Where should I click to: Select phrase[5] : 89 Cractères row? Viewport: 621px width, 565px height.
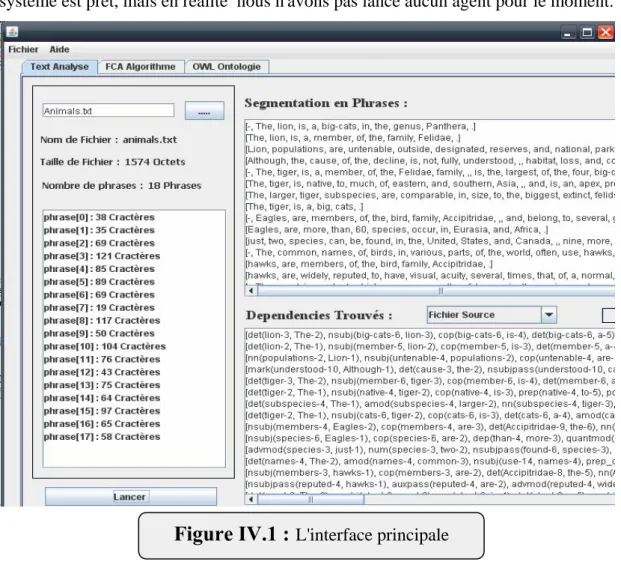[x=135, y=282]
